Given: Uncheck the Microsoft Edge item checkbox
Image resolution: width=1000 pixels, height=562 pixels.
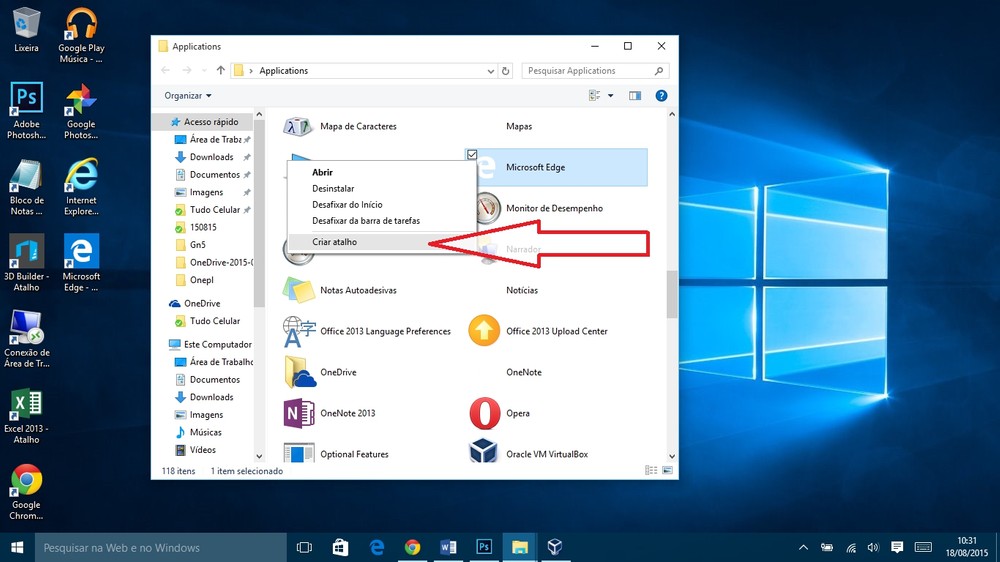Looking at the screenshot, I should pos(472,154).
